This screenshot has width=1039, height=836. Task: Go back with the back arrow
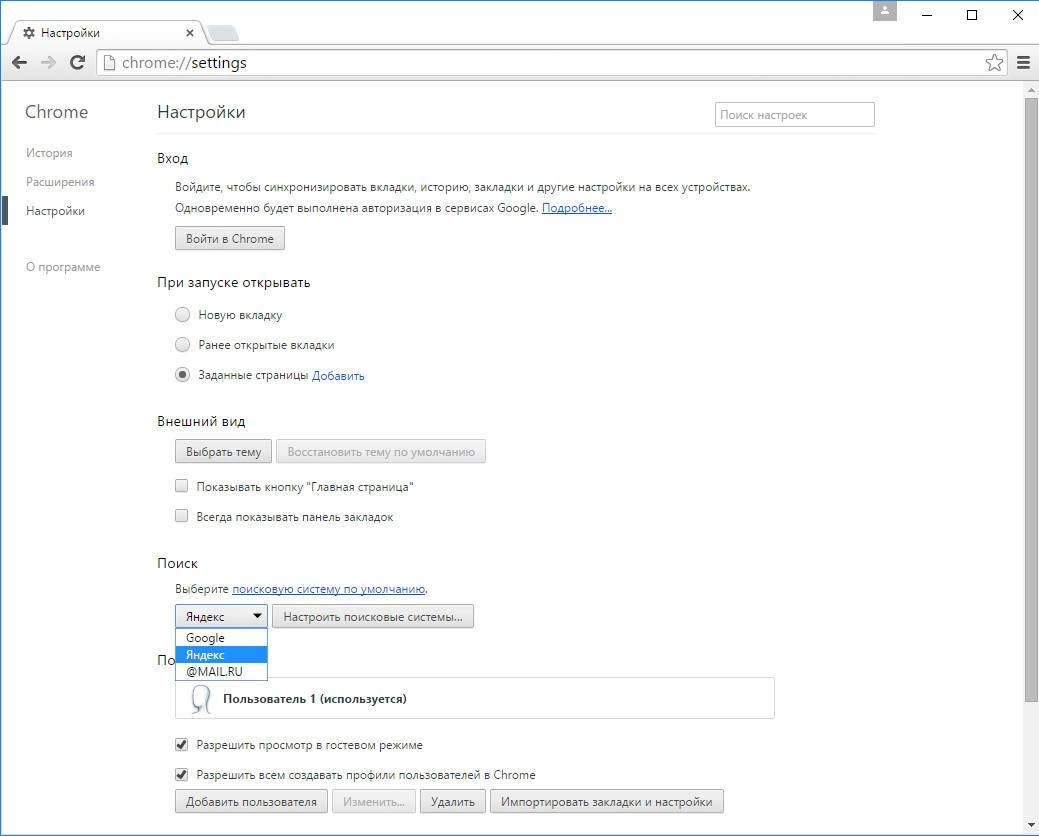[x=19, y=62]
